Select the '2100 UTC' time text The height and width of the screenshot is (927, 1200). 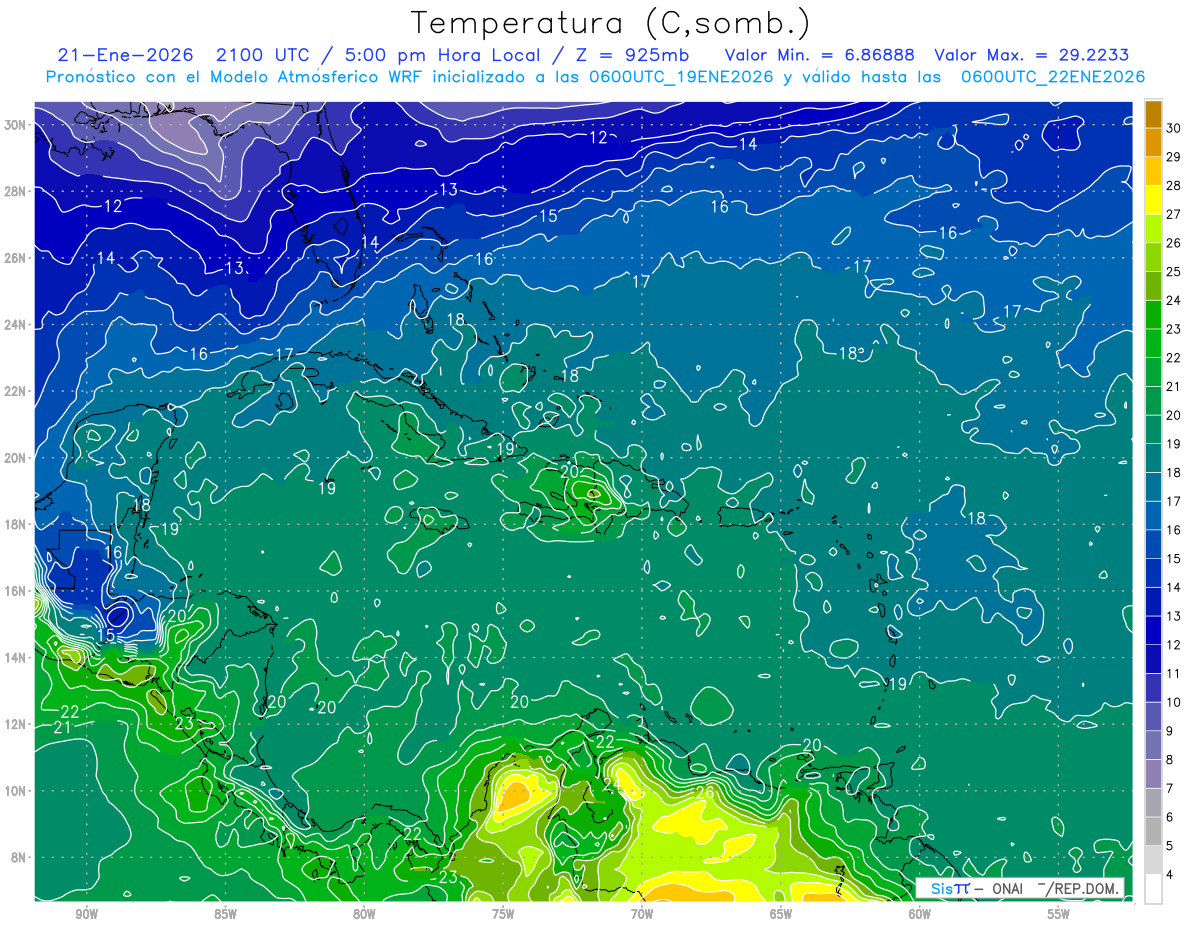pos(259,55)
